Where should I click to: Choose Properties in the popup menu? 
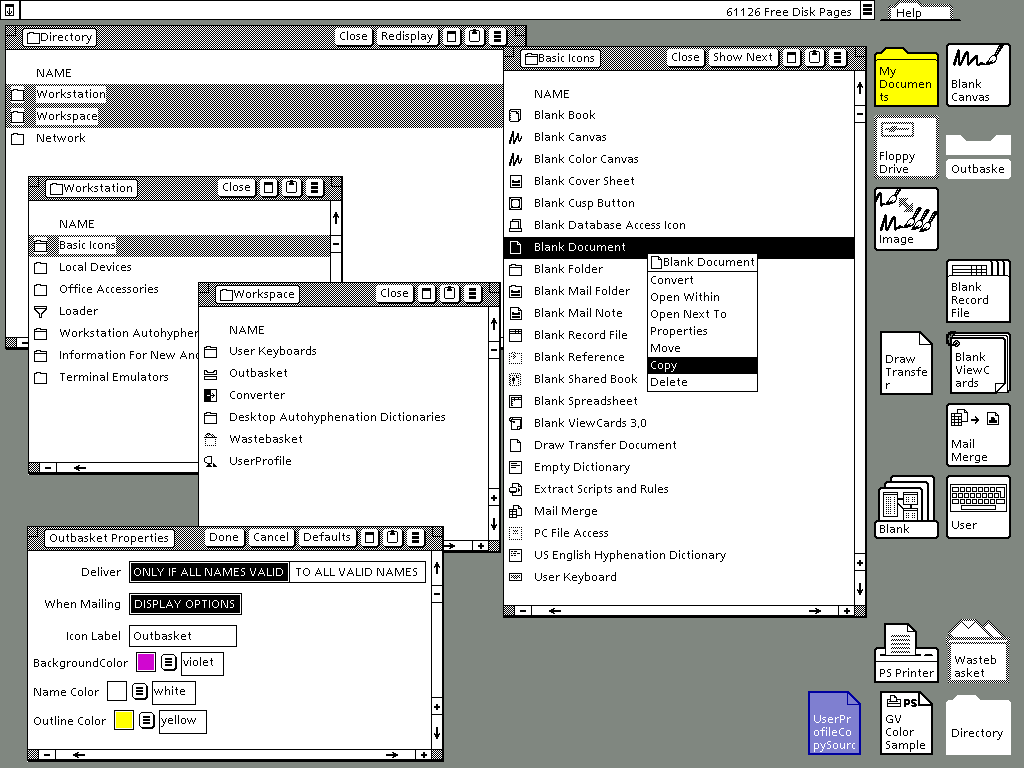[702, 331]
